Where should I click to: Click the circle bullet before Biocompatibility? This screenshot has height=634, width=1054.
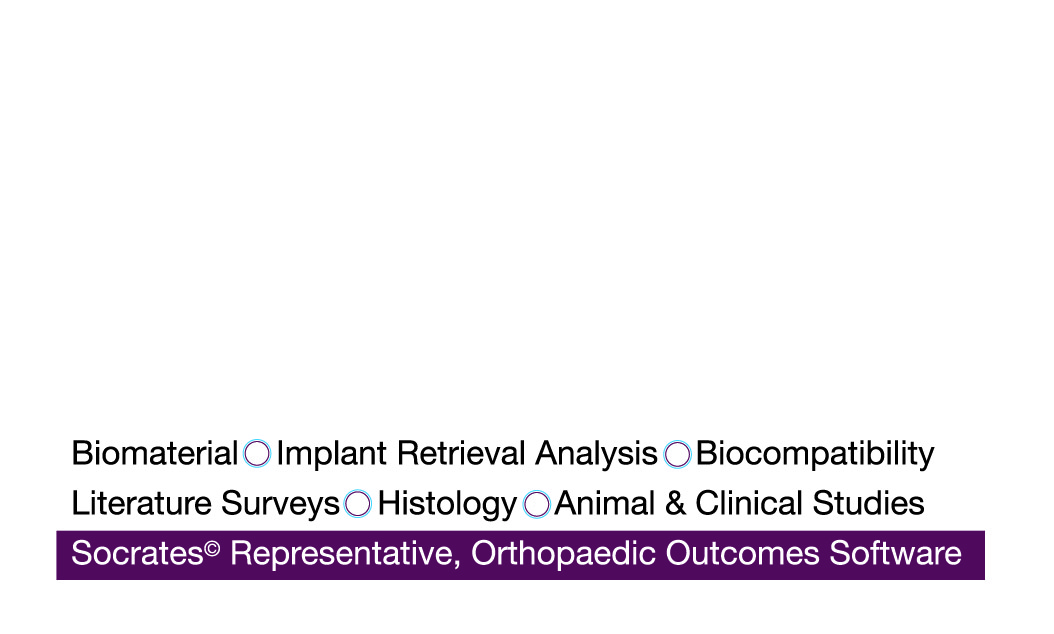tap(678, 454)
